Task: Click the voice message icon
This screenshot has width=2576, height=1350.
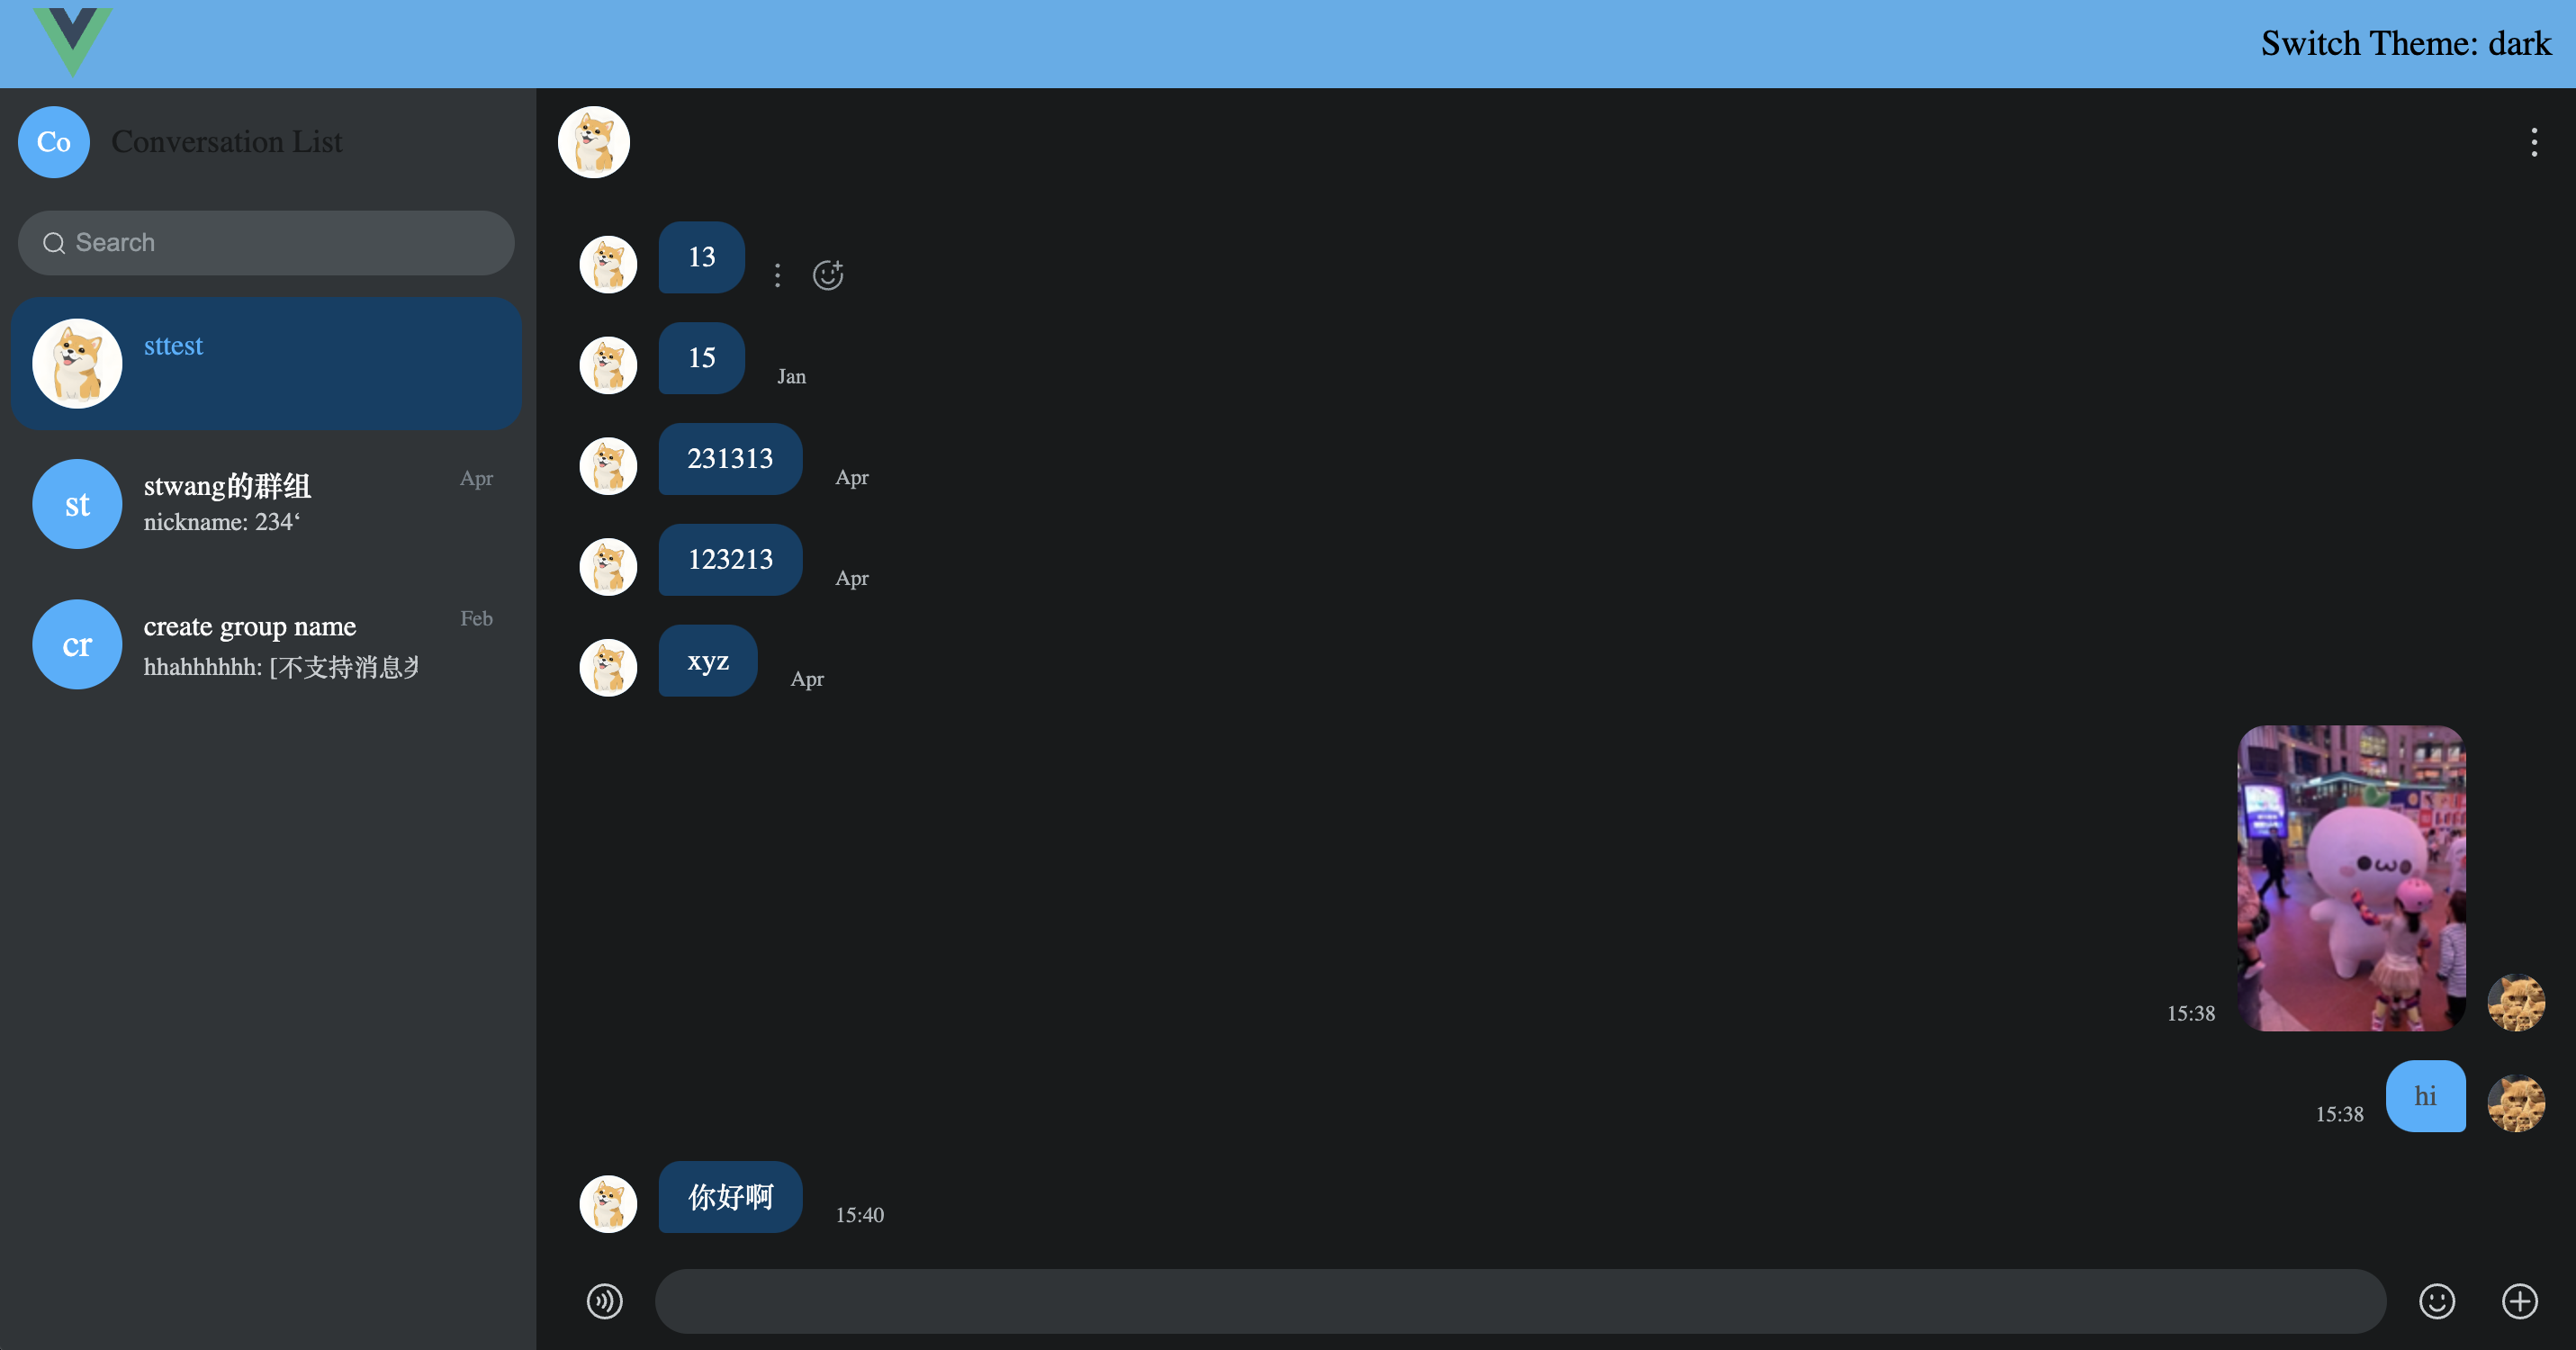Action: coord(604,1301)
